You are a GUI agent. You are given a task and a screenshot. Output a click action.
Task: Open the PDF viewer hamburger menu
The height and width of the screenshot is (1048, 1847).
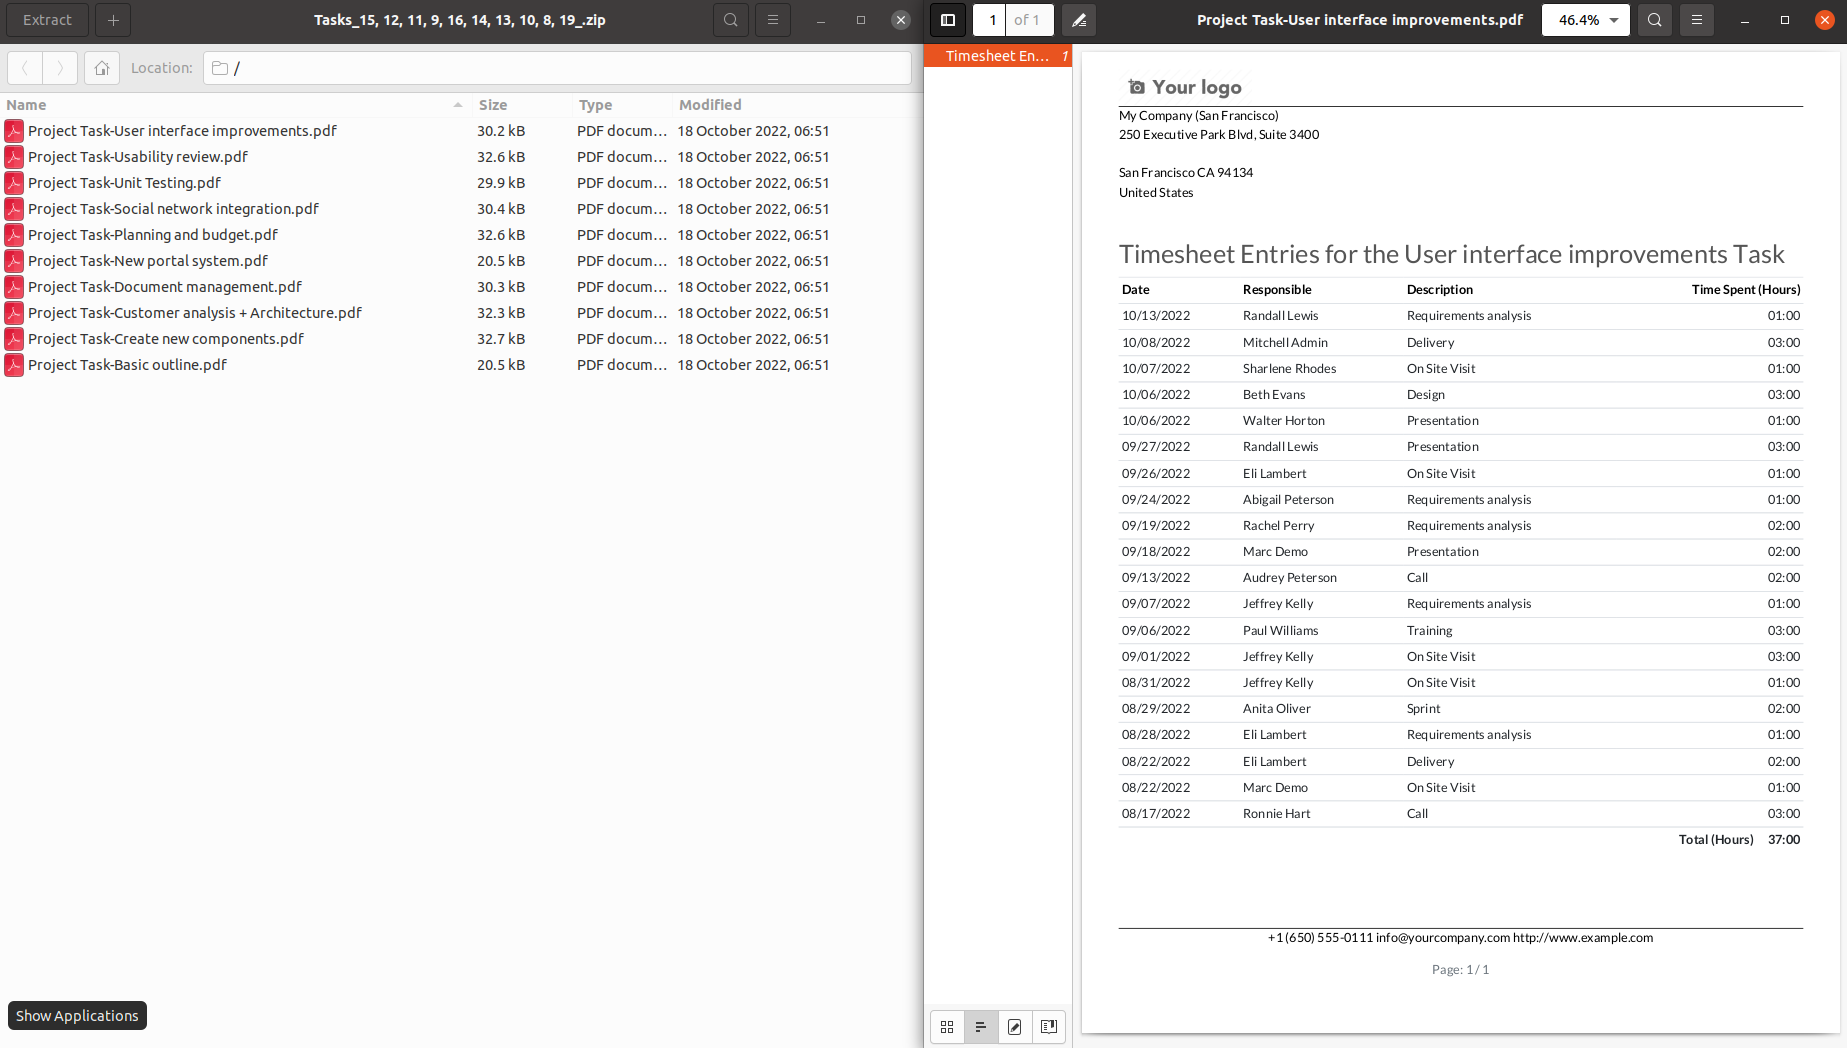(x=1697, y=20)
